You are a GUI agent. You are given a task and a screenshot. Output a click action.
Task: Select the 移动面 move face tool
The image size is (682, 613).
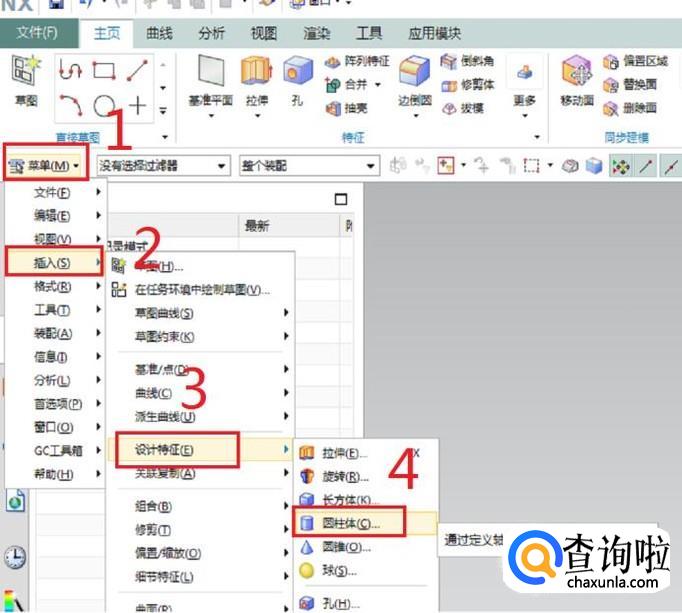577,77
